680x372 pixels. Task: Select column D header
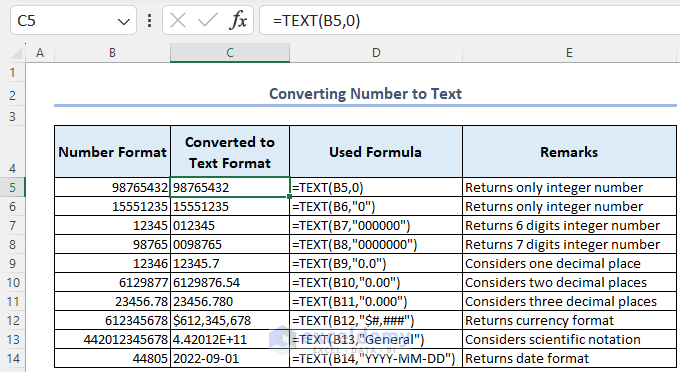376,53
